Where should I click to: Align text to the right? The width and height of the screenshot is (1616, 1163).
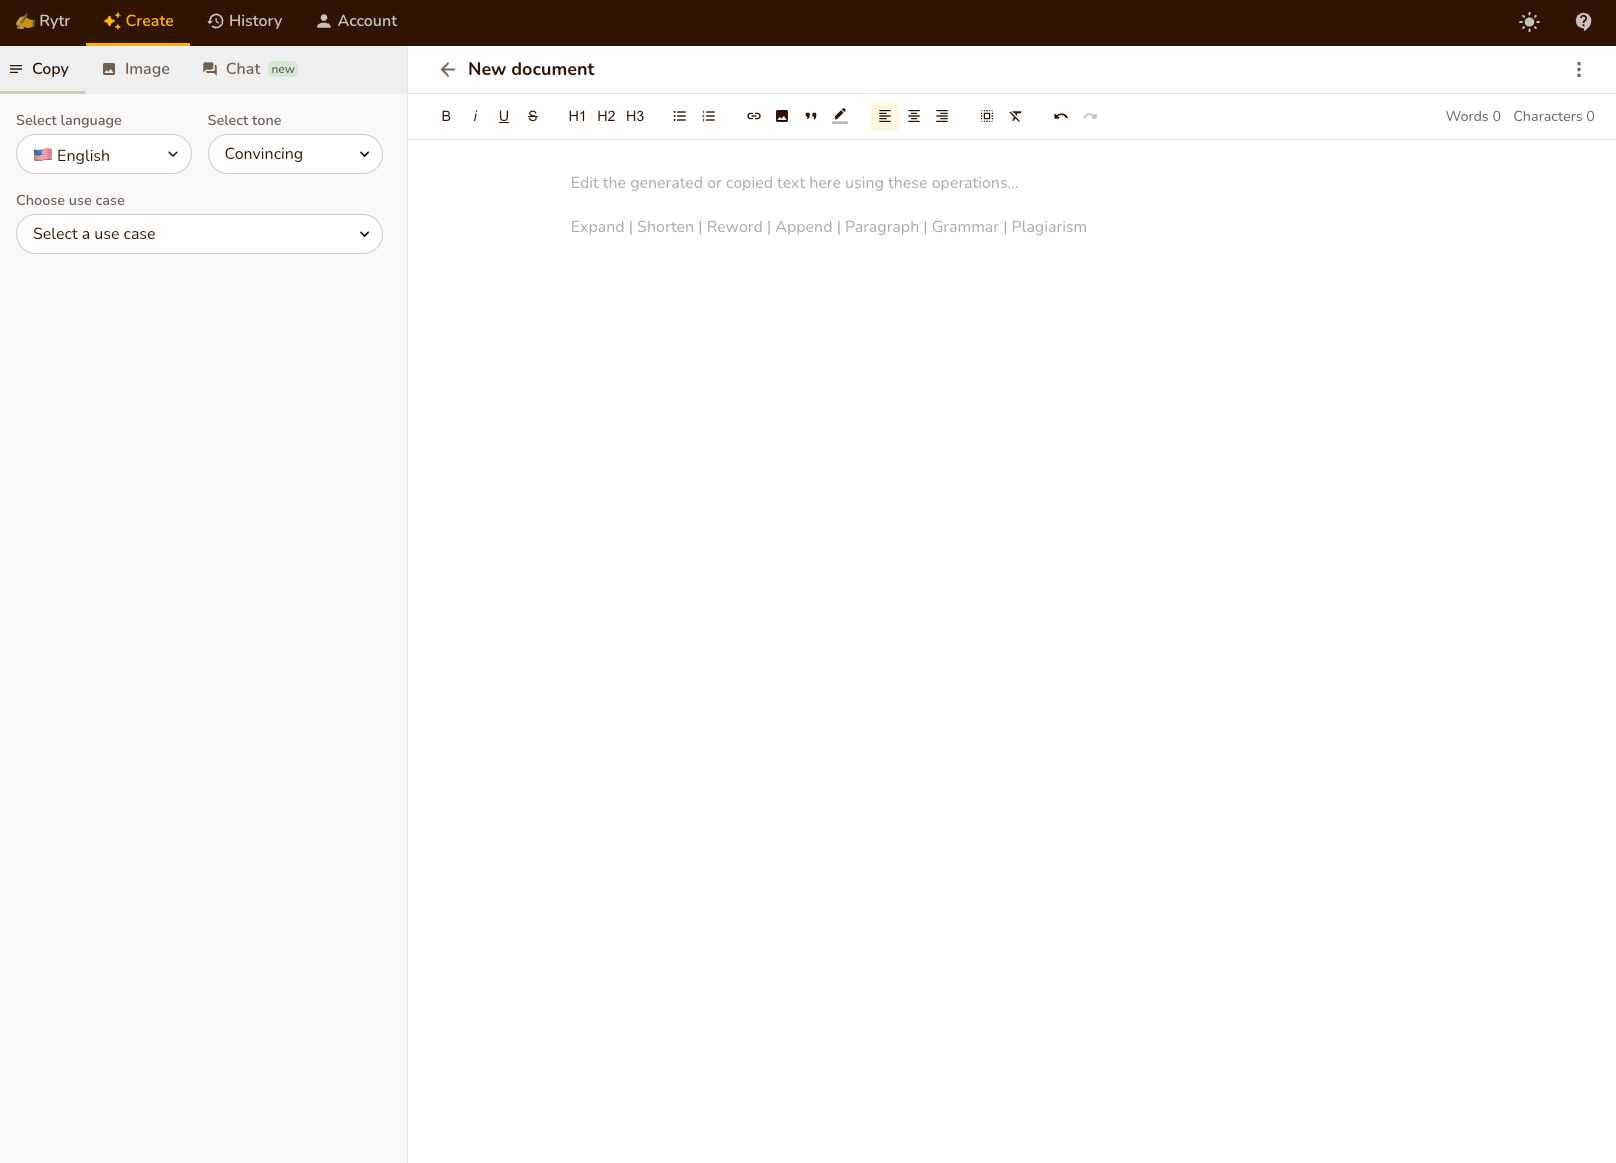click(942, 116)
